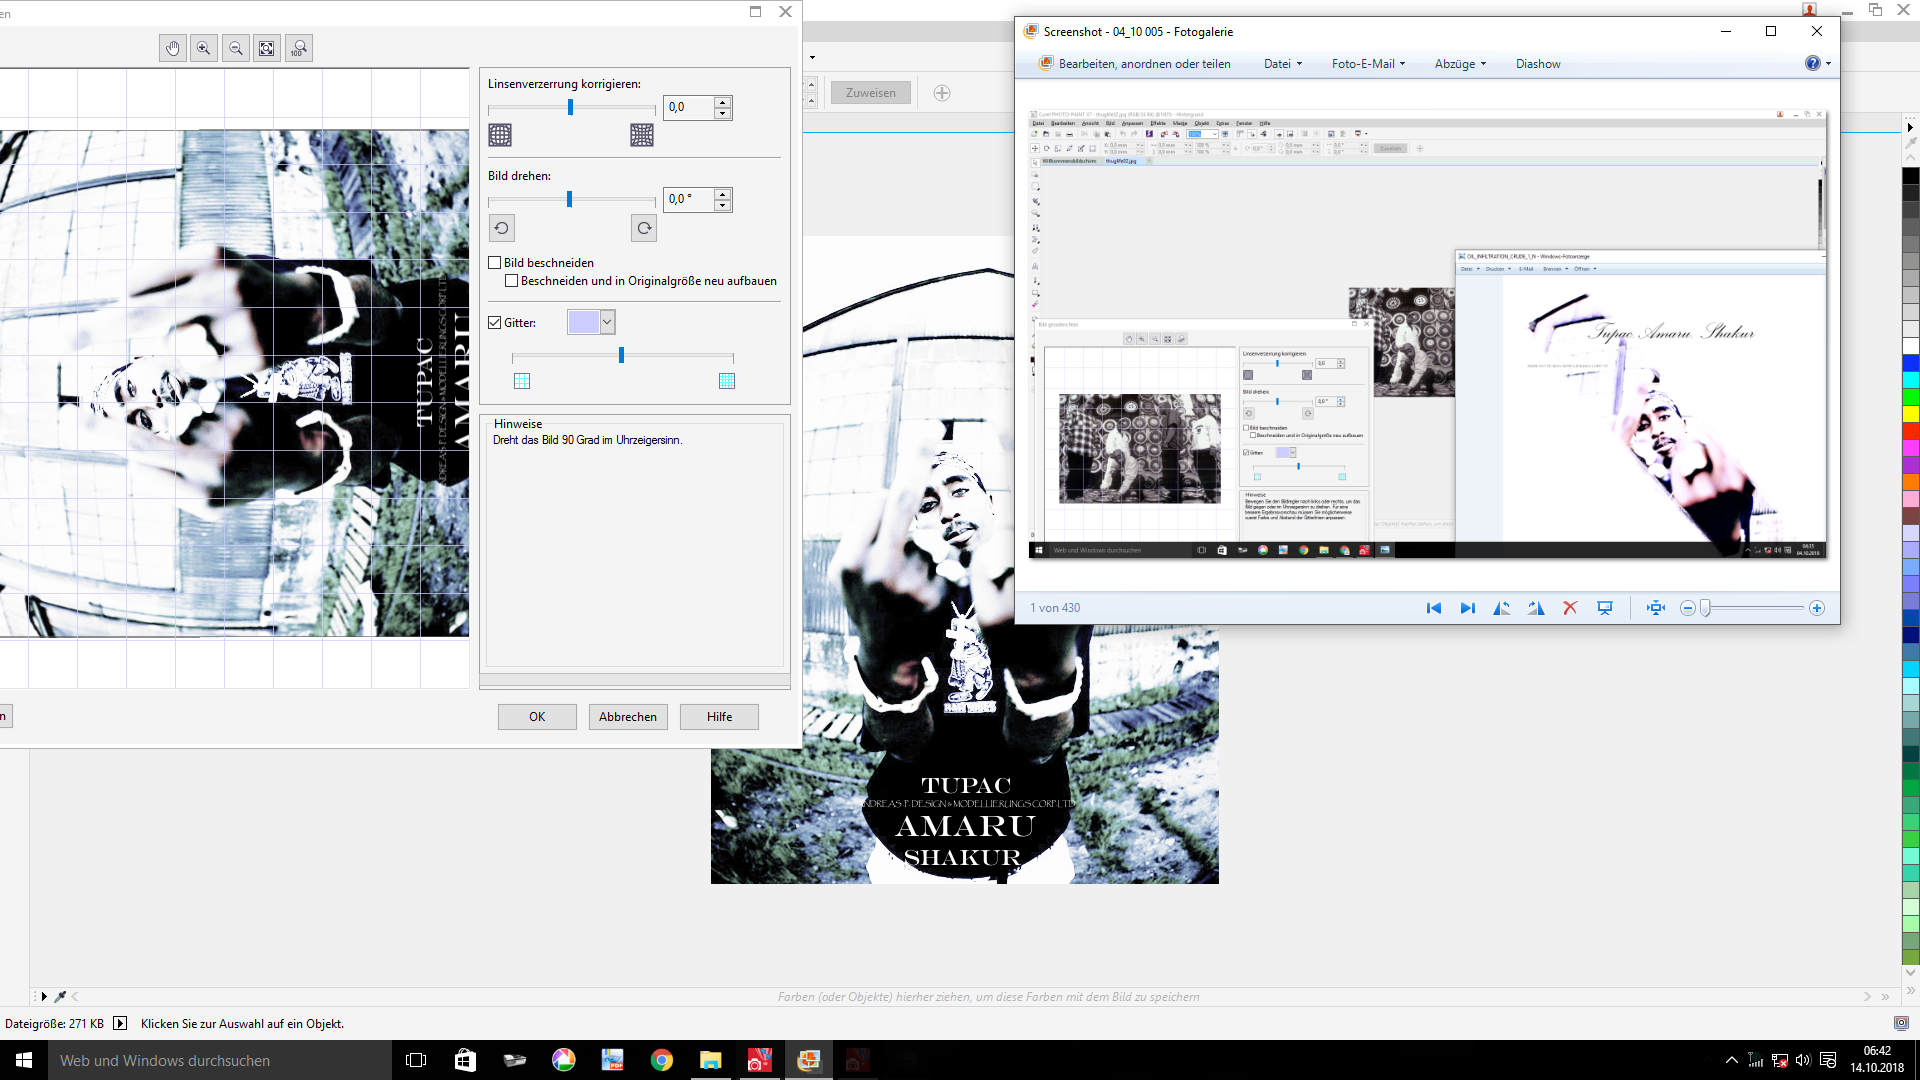Click the Linsenverzerrung value field

[690, 108]
